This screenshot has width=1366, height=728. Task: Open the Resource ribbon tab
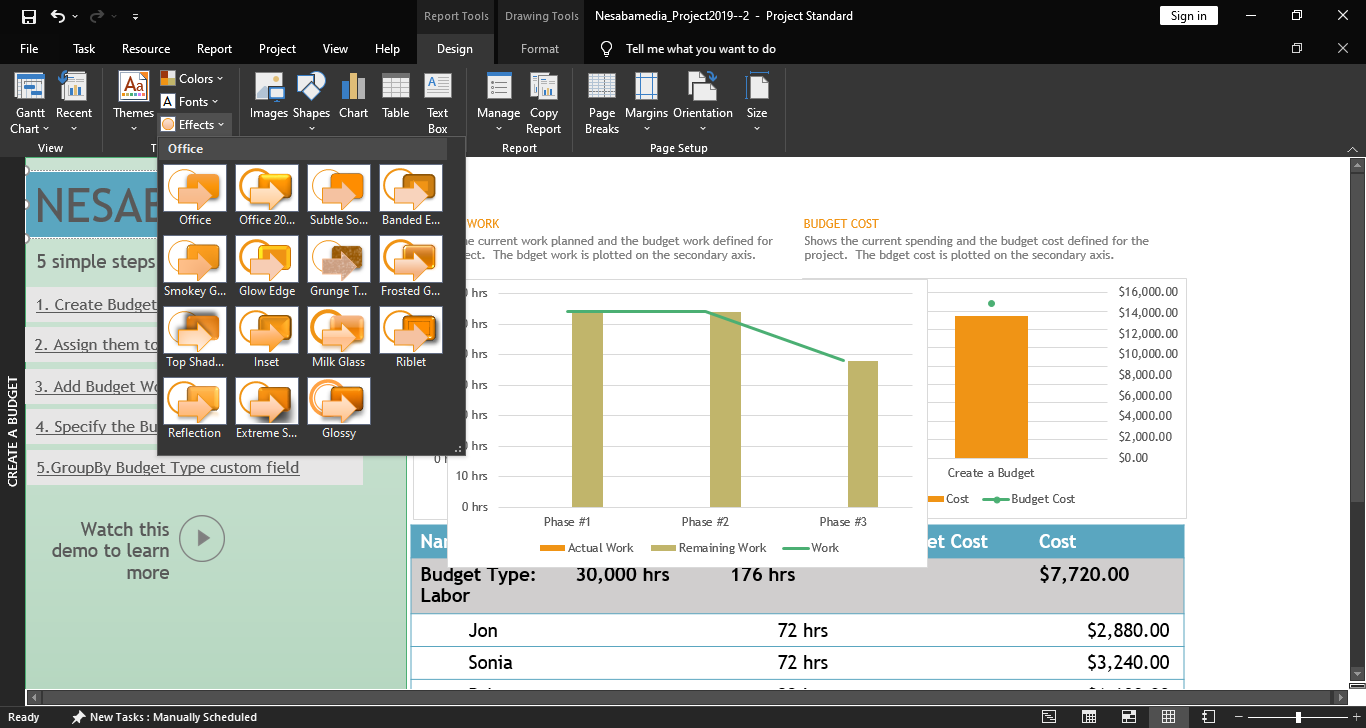point(146,49)
